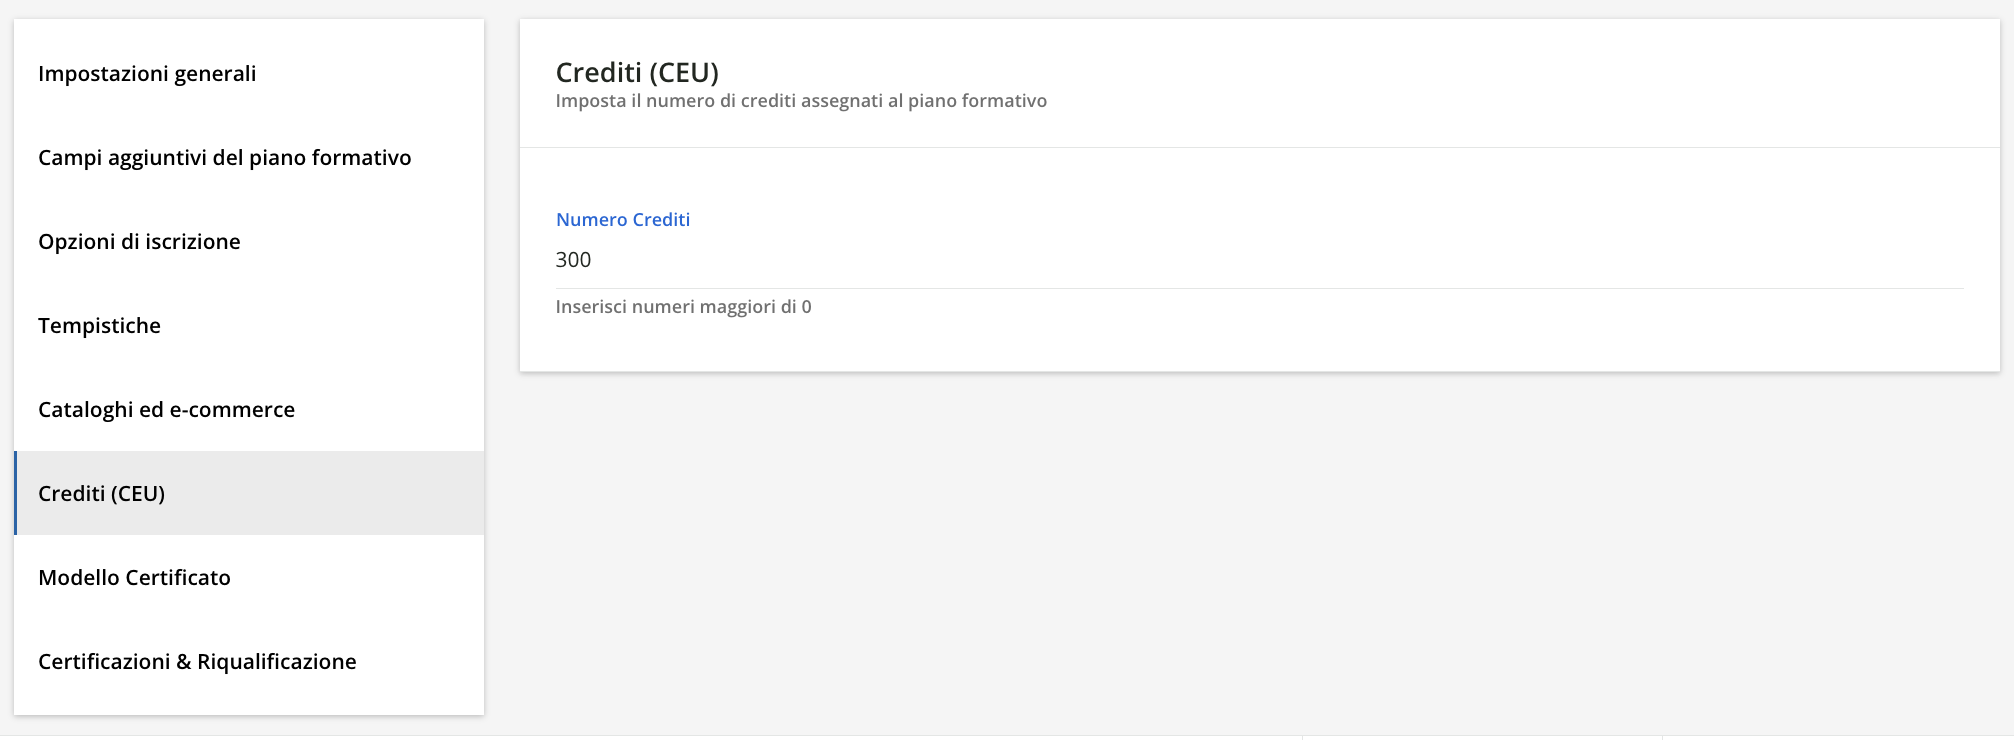
Task: Click the hint text Inserisci numeri maggiori di 0
Action: [x=684, y=306]
